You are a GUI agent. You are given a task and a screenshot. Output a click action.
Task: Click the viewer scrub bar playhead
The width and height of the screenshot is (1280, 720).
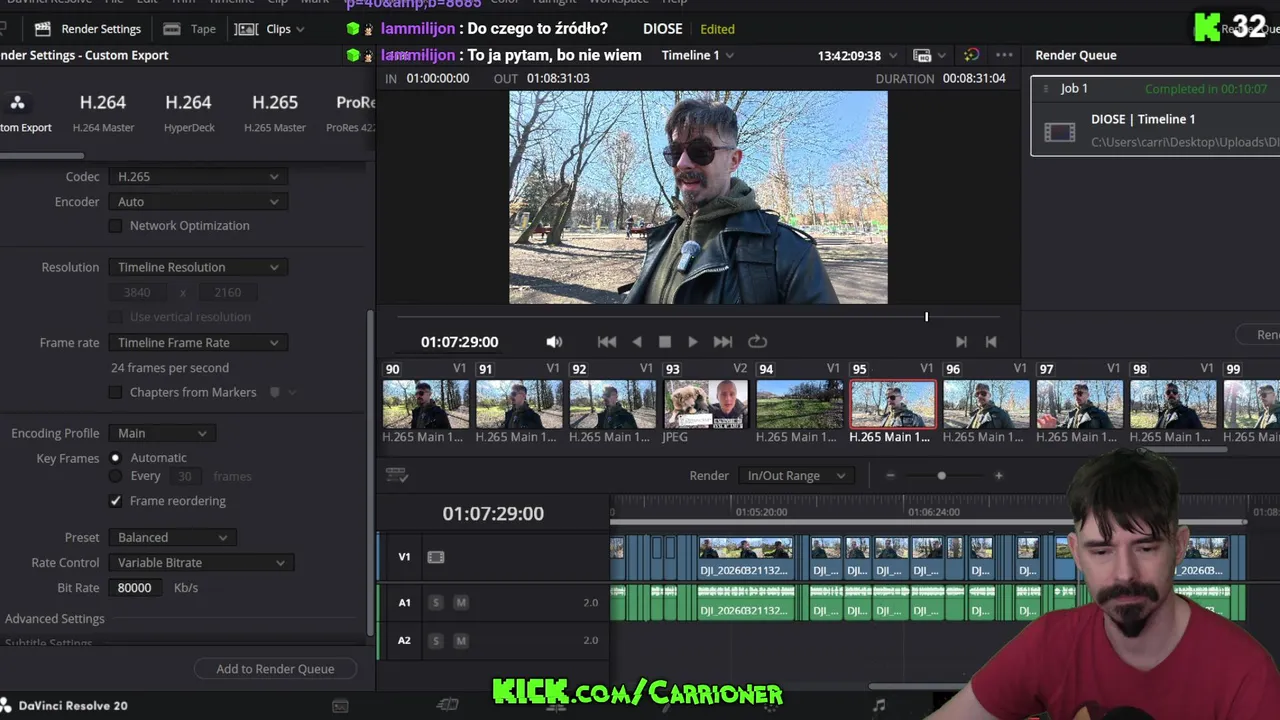[927, 317]
